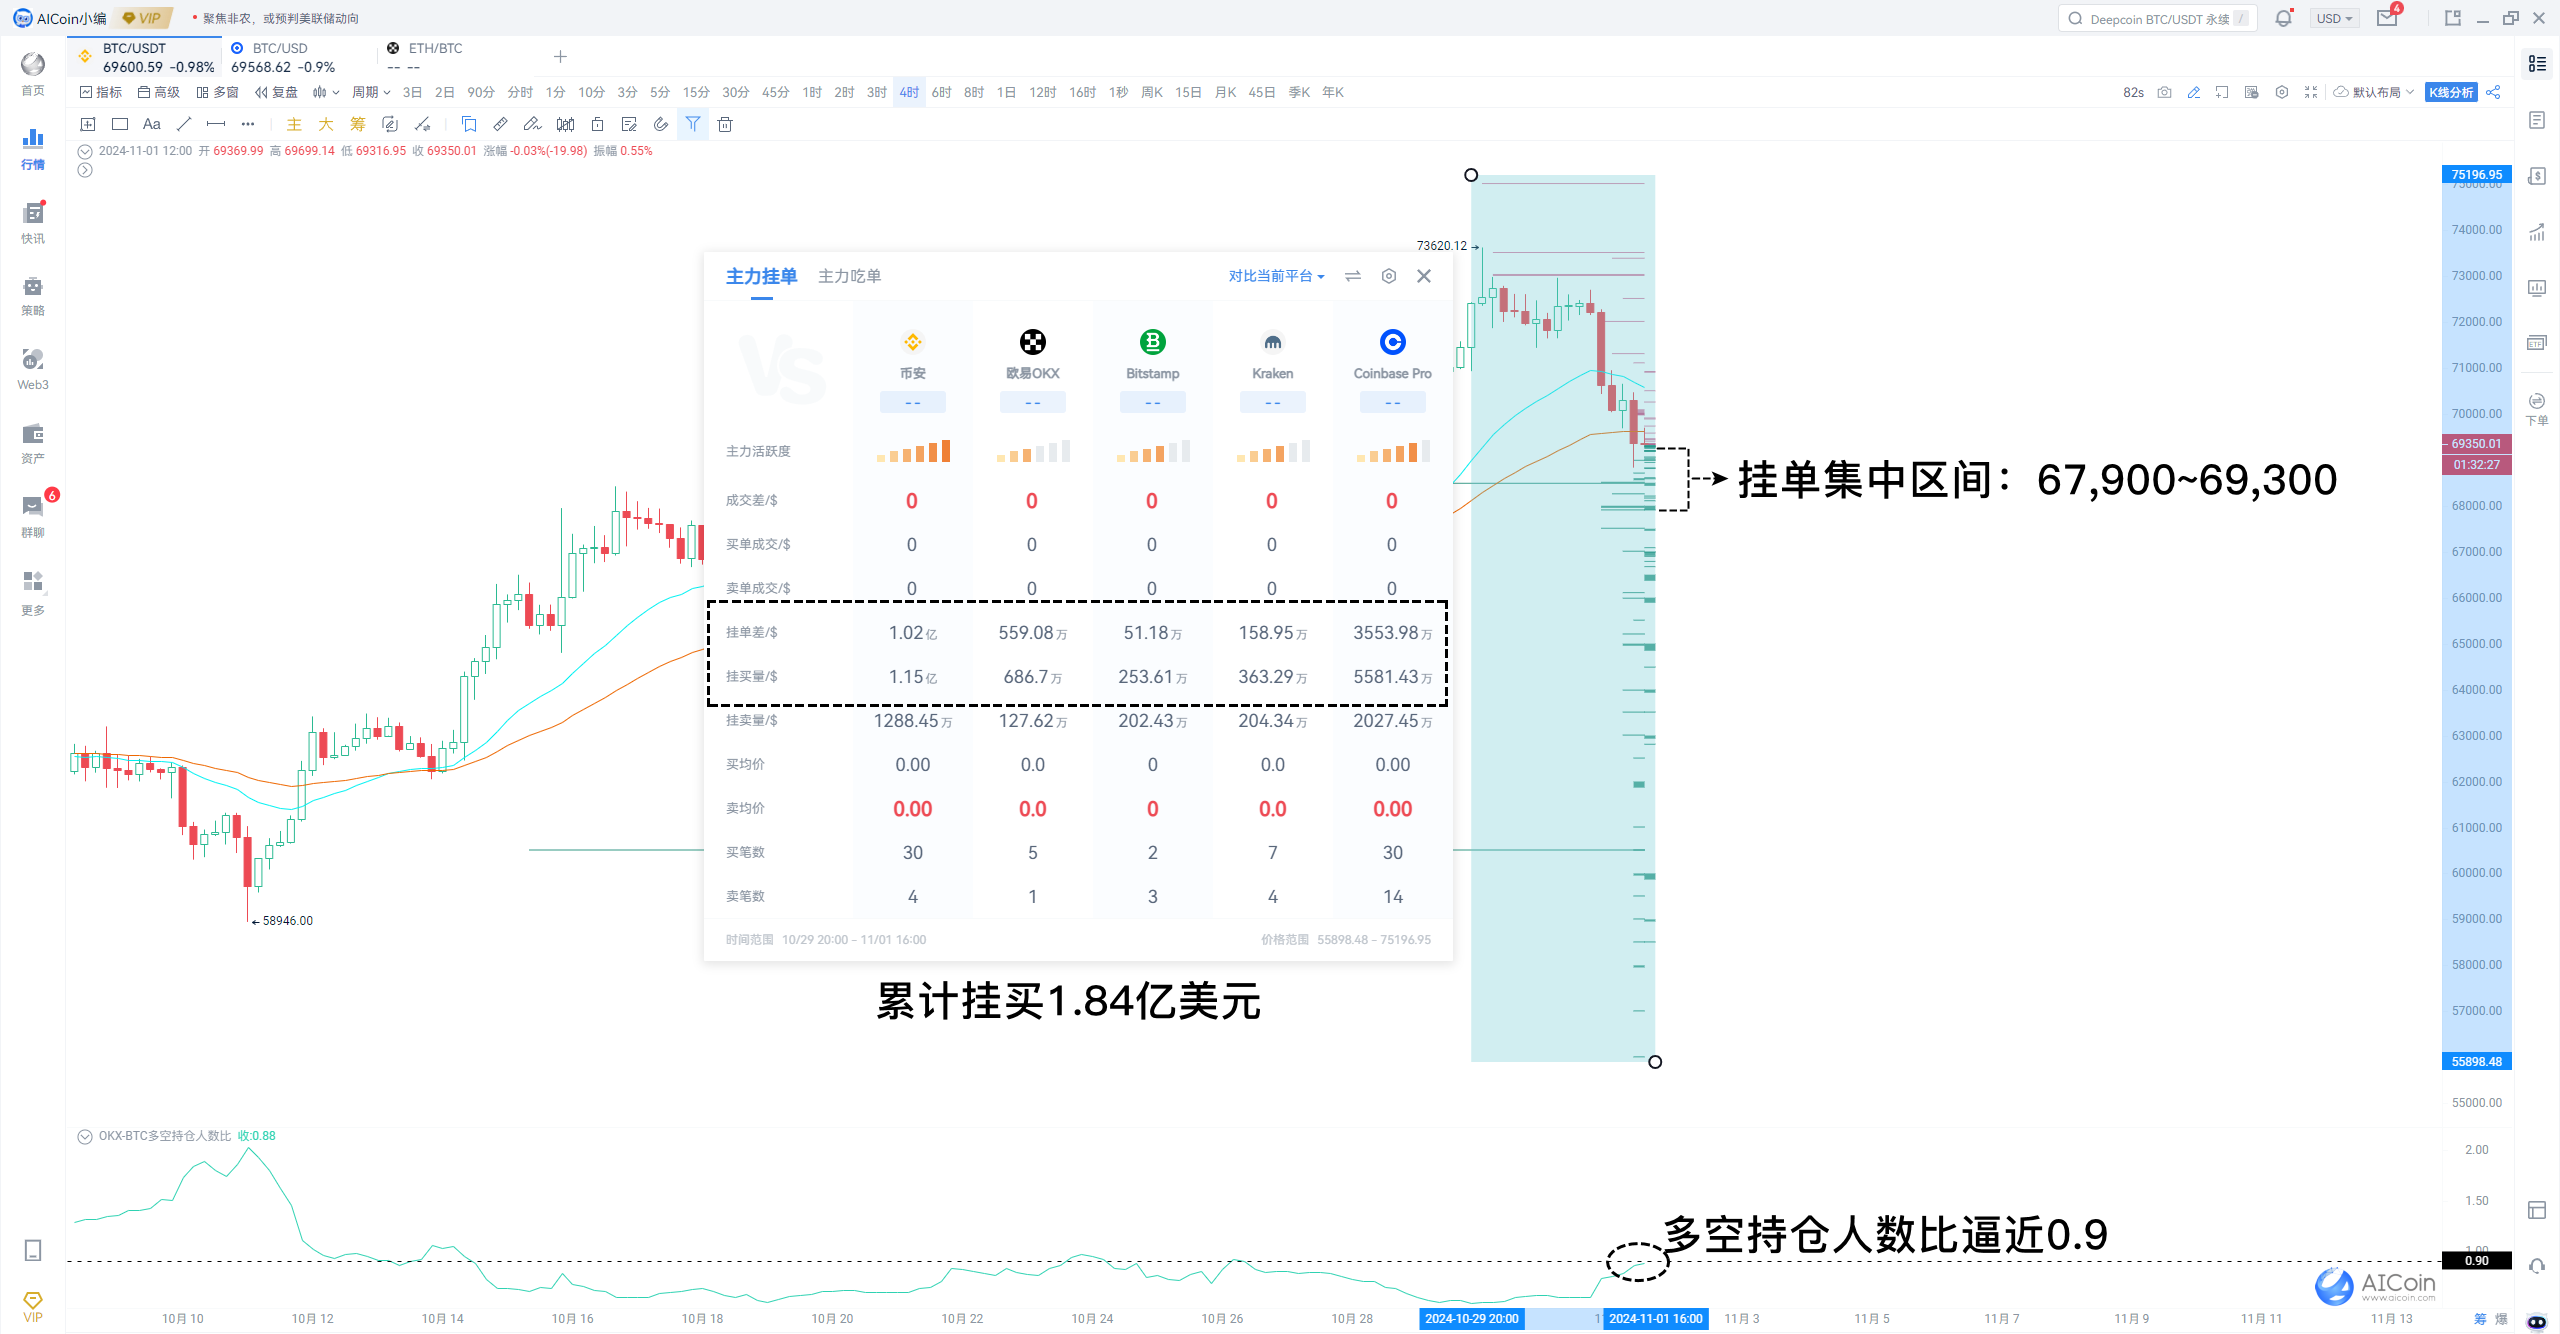
Task: Switch to the BTC/USDT tab
Action: pos(146,57)
